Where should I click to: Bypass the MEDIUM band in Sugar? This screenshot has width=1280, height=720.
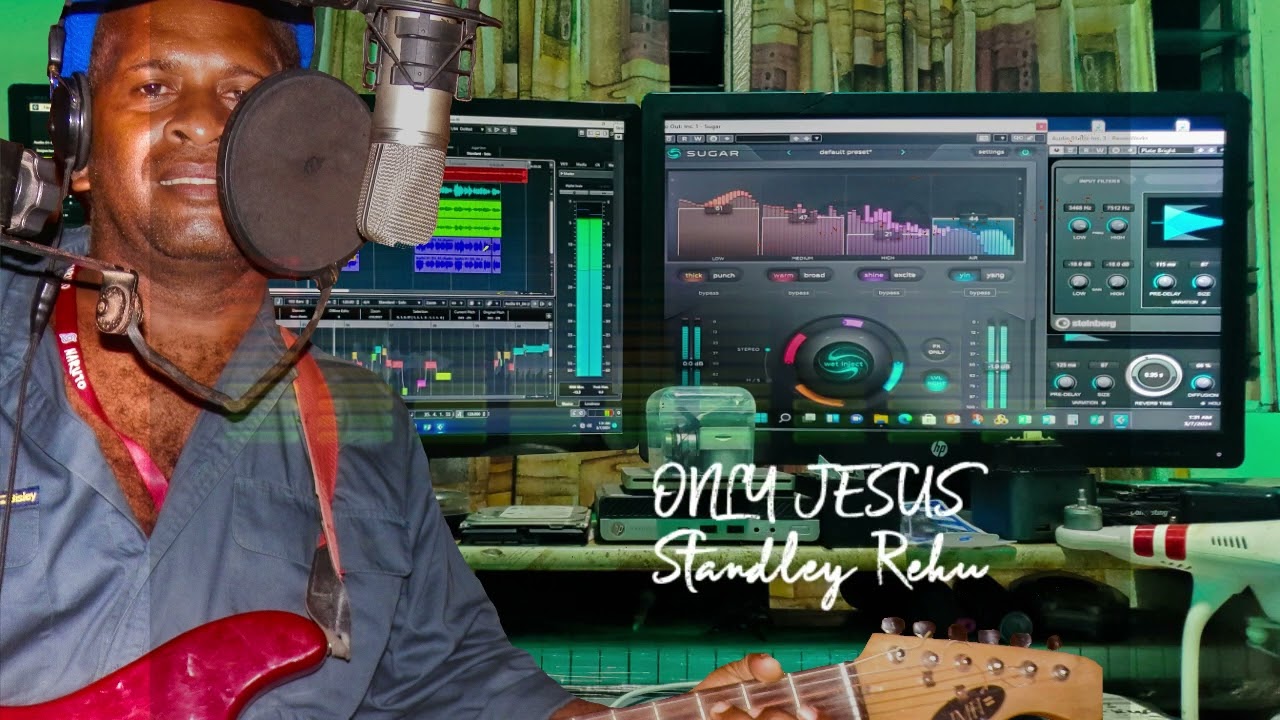(x=798, y=293)
